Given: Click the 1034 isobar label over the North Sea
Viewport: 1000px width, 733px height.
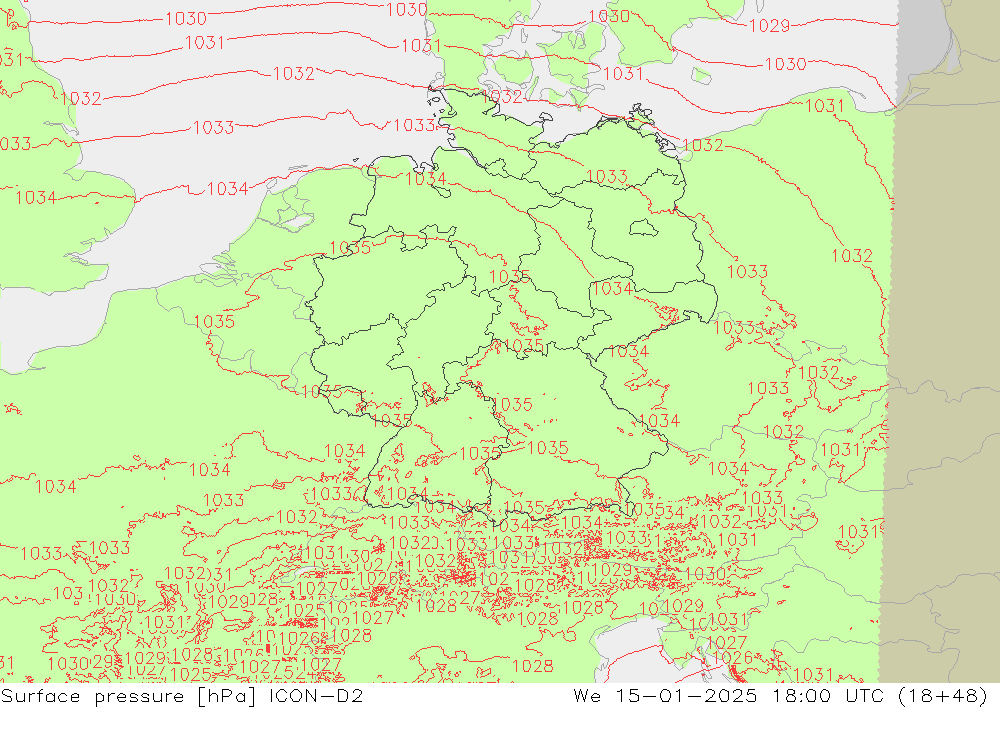Looking at the screenshot, I should click(x=227, y=189).
